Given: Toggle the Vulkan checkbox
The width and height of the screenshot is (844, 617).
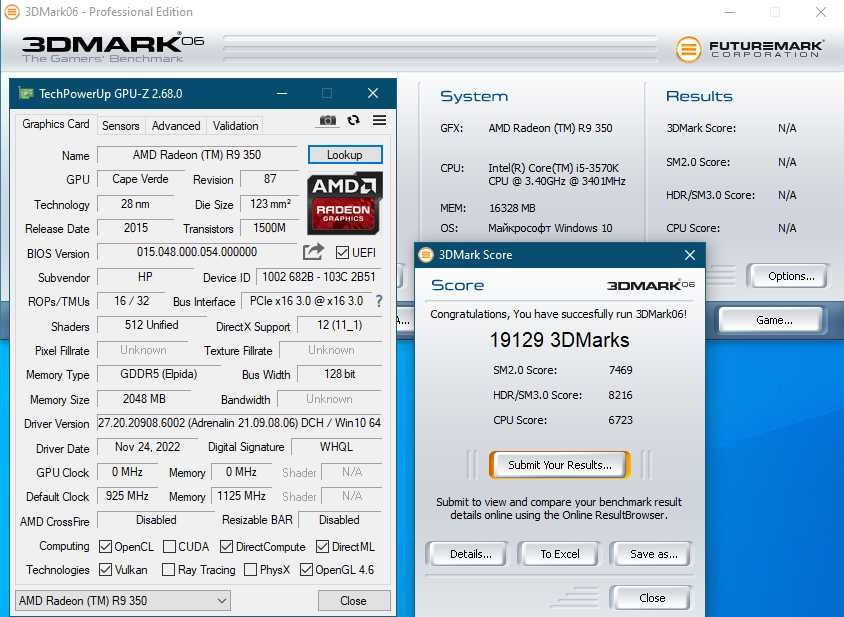Looking at the screenshot, I should 106,569.
